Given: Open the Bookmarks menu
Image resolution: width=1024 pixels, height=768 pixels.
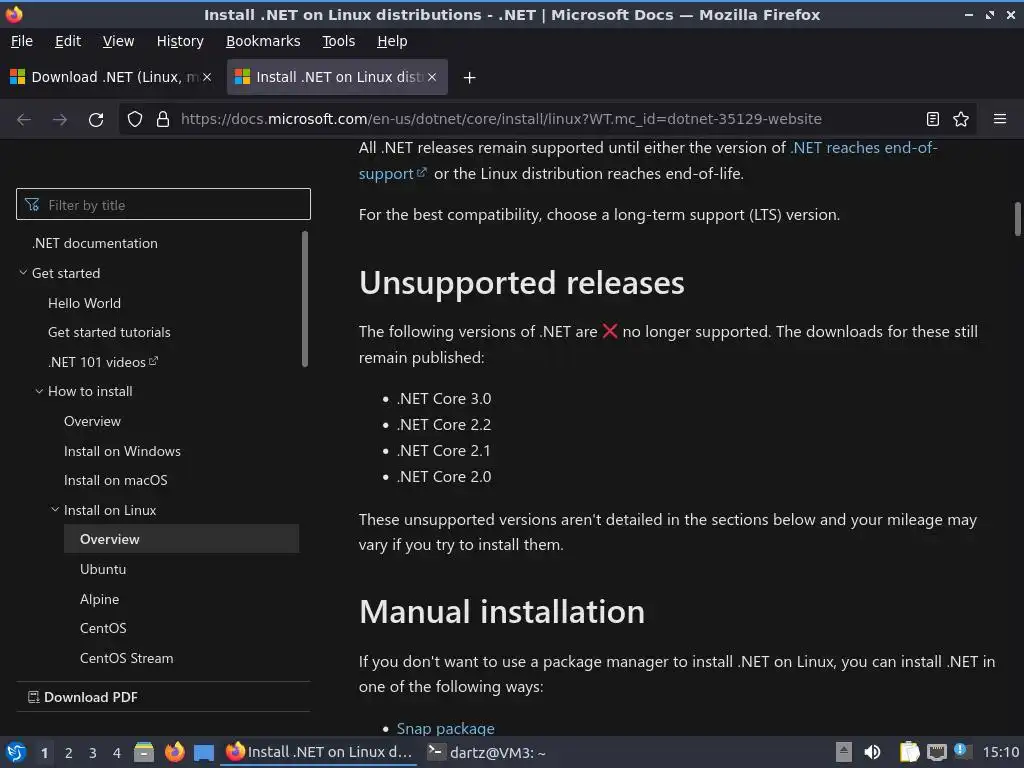Looking at the screenshot, I should (x=263, y=41).
